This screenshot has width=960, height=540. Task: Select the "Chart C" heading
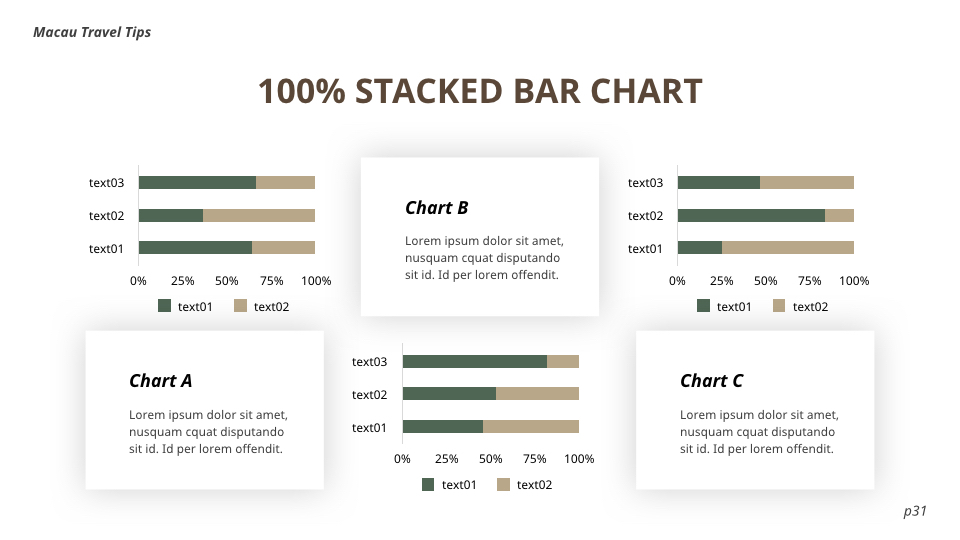(x=711, y=381)
